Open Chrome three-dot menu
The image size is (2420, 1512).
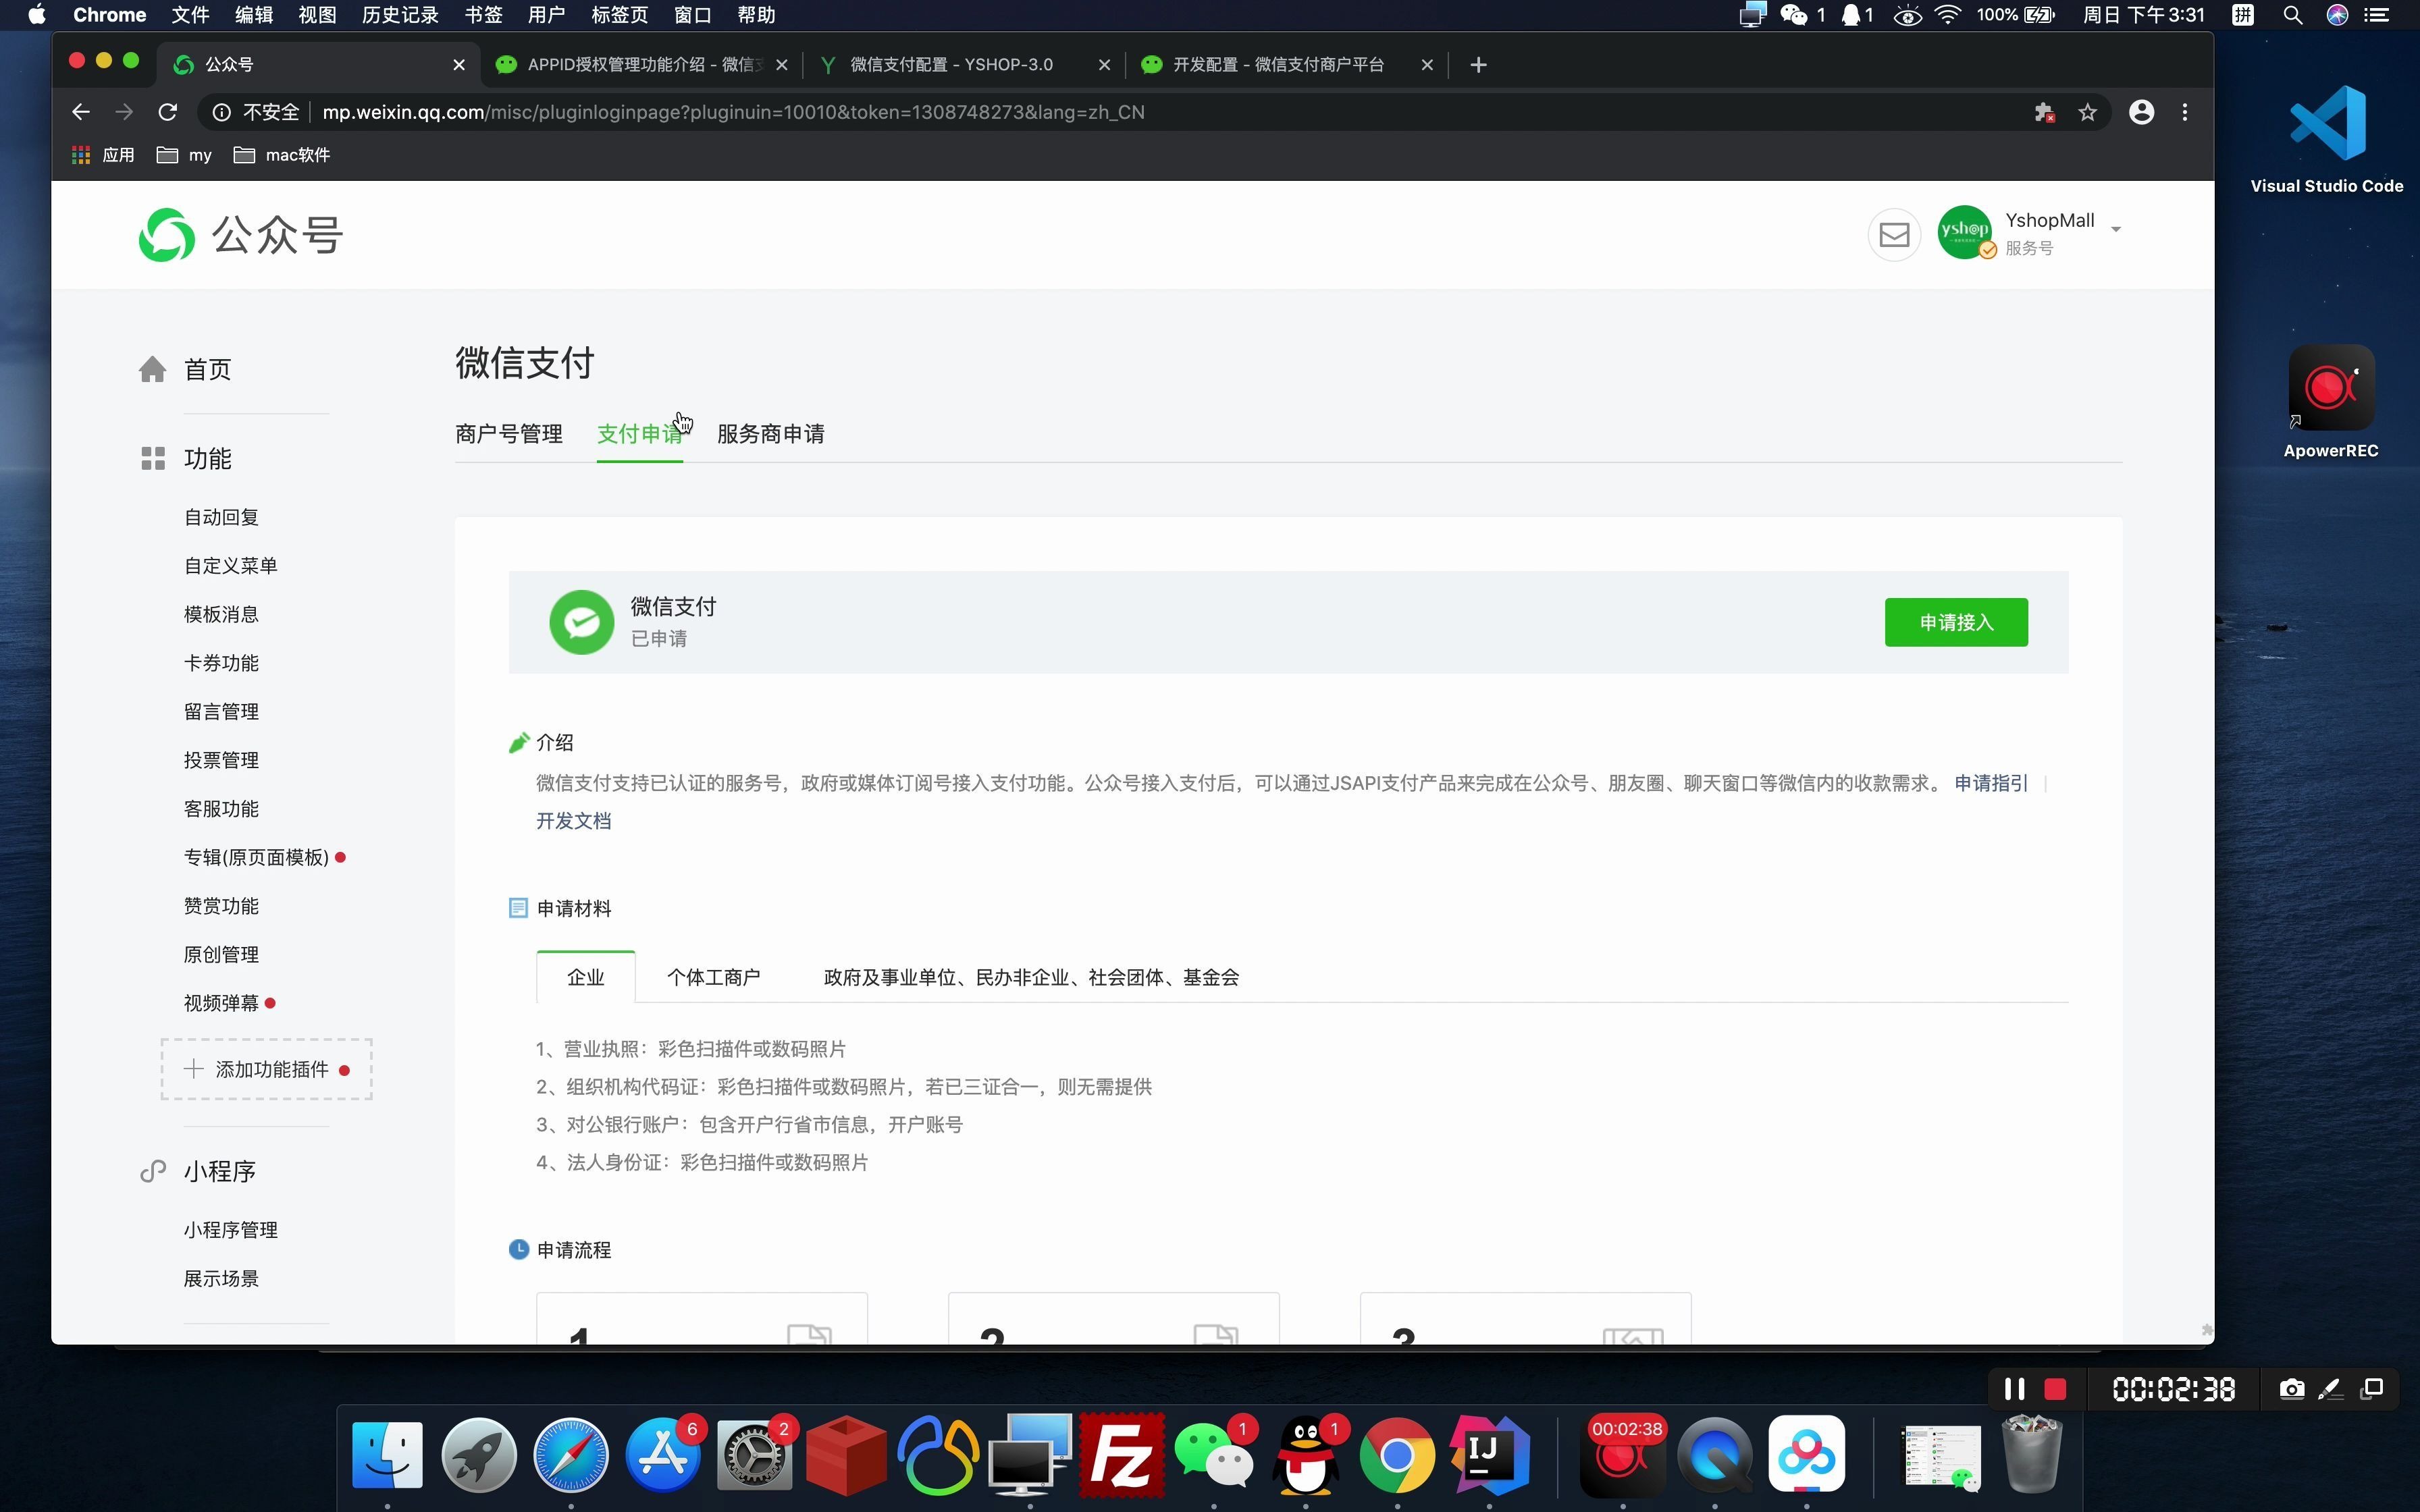tap(2185, 112)
